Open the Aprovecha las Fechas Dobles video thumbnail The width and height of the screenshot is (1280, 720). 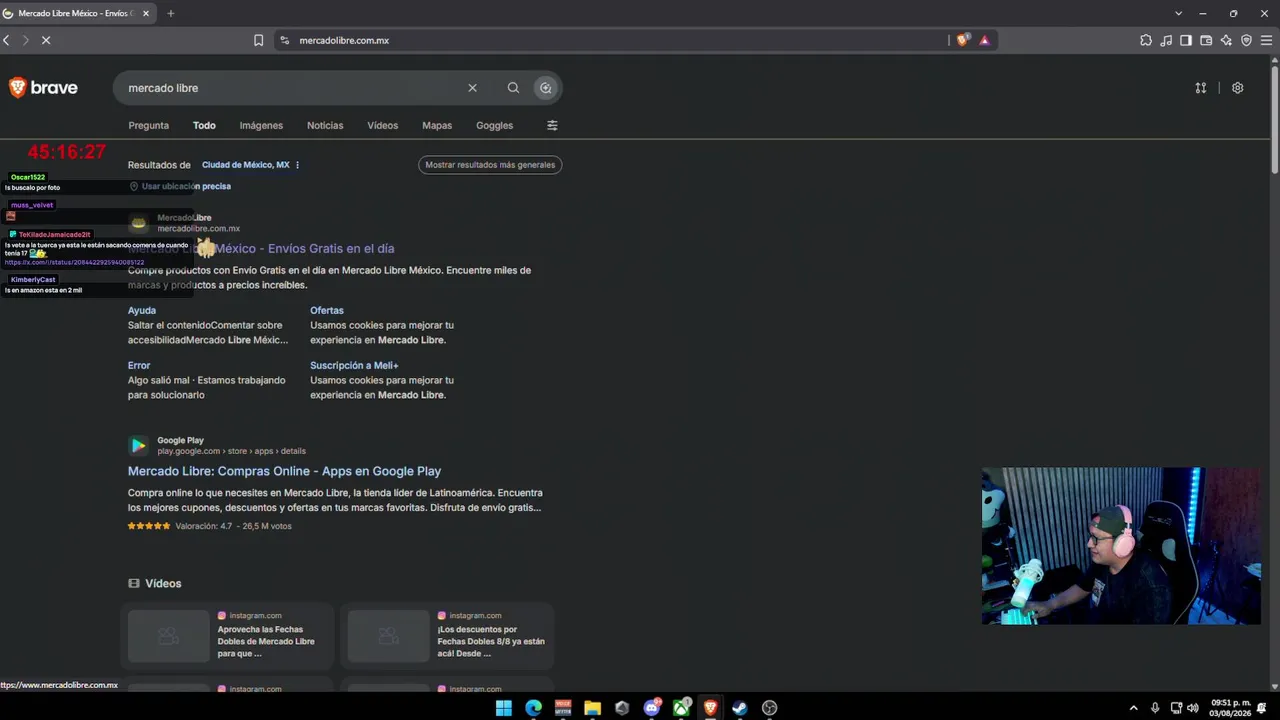(x=168, y=636)
